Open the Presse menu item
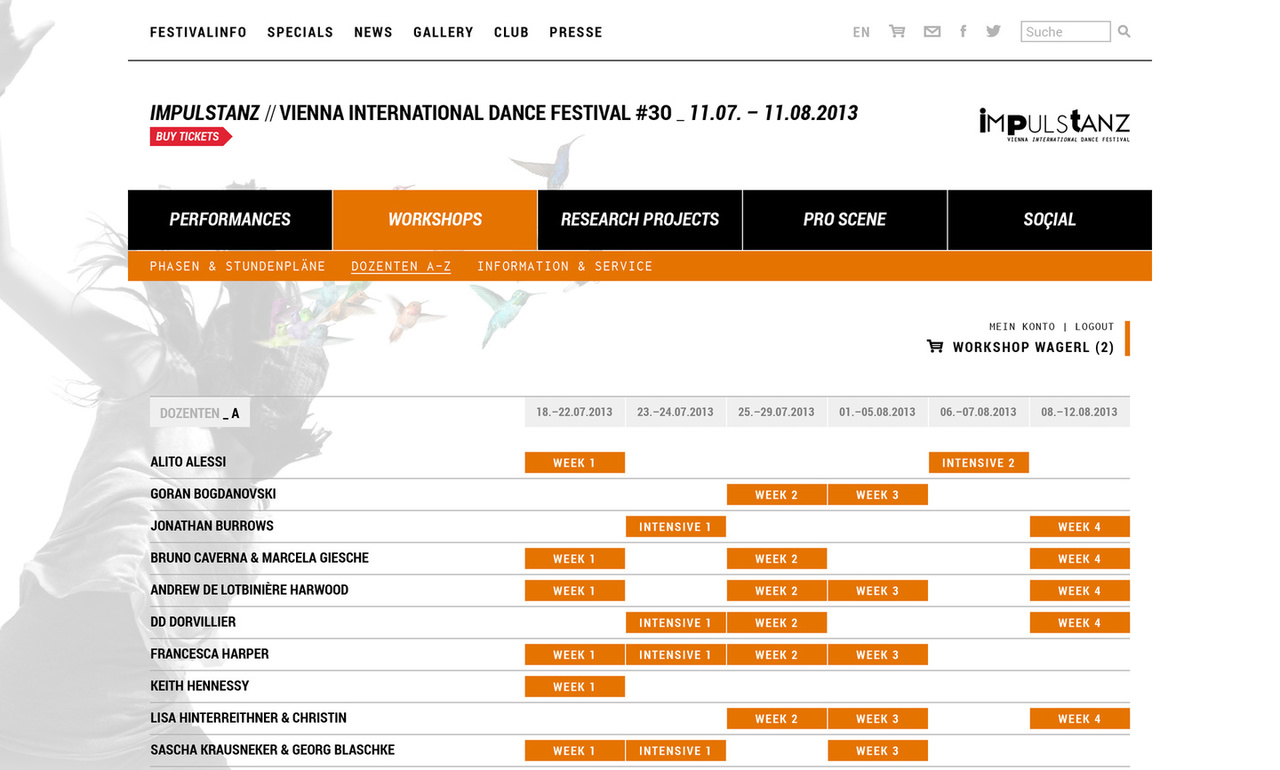This screenshot has width=1280, height=770. 576,32
